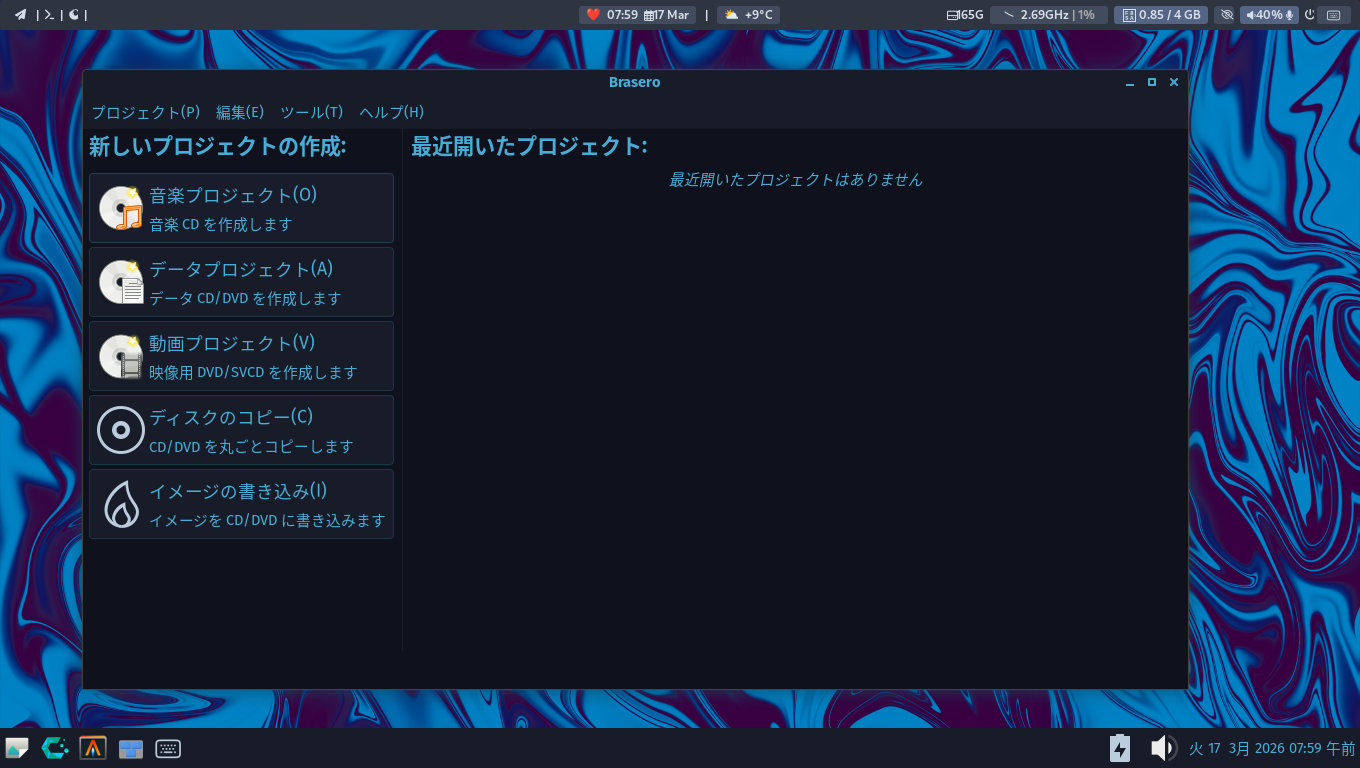Close the Brasero window
The image size is (1360, 768).
tap(1174, 83)
